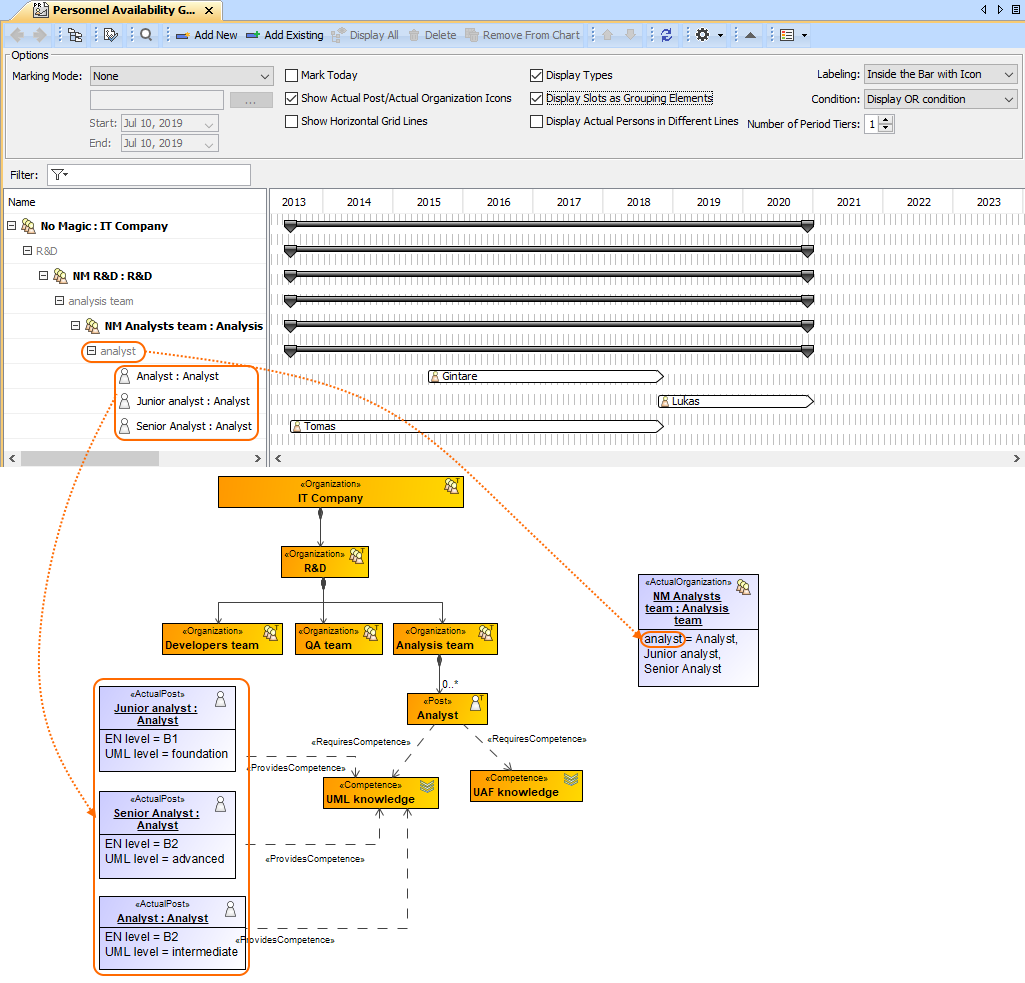Increase the Number of Period Tiers
The width and height of the screenshot is (1025, 983).
[x=887, y=120]
